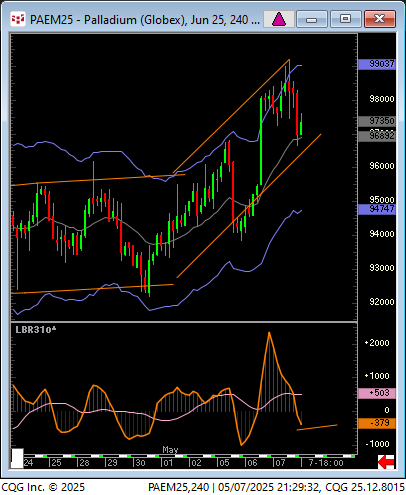This screenshot has width=406, height=495.
Task: Click the 97350 last price tag
Action: click(x=377, y=121)
